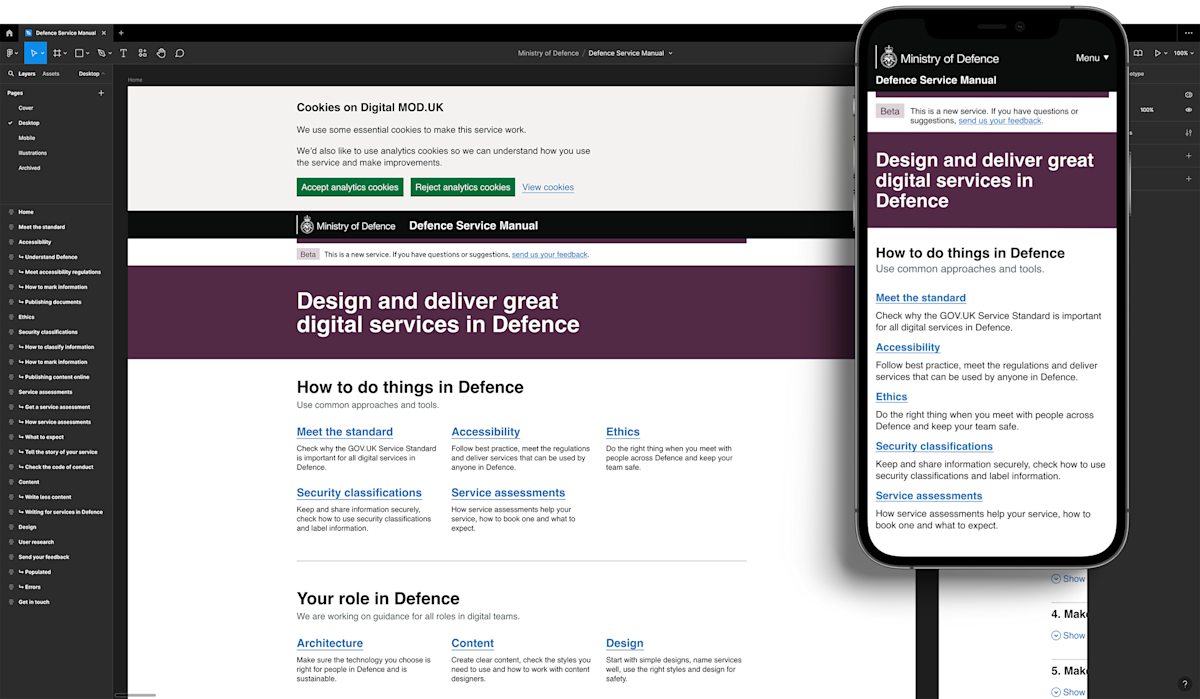Image resolution: width=1200 pixels, height=699 pixels.
Task: Expand the Show toggle under item 4 heading
Action: [x=1068, y=635]
